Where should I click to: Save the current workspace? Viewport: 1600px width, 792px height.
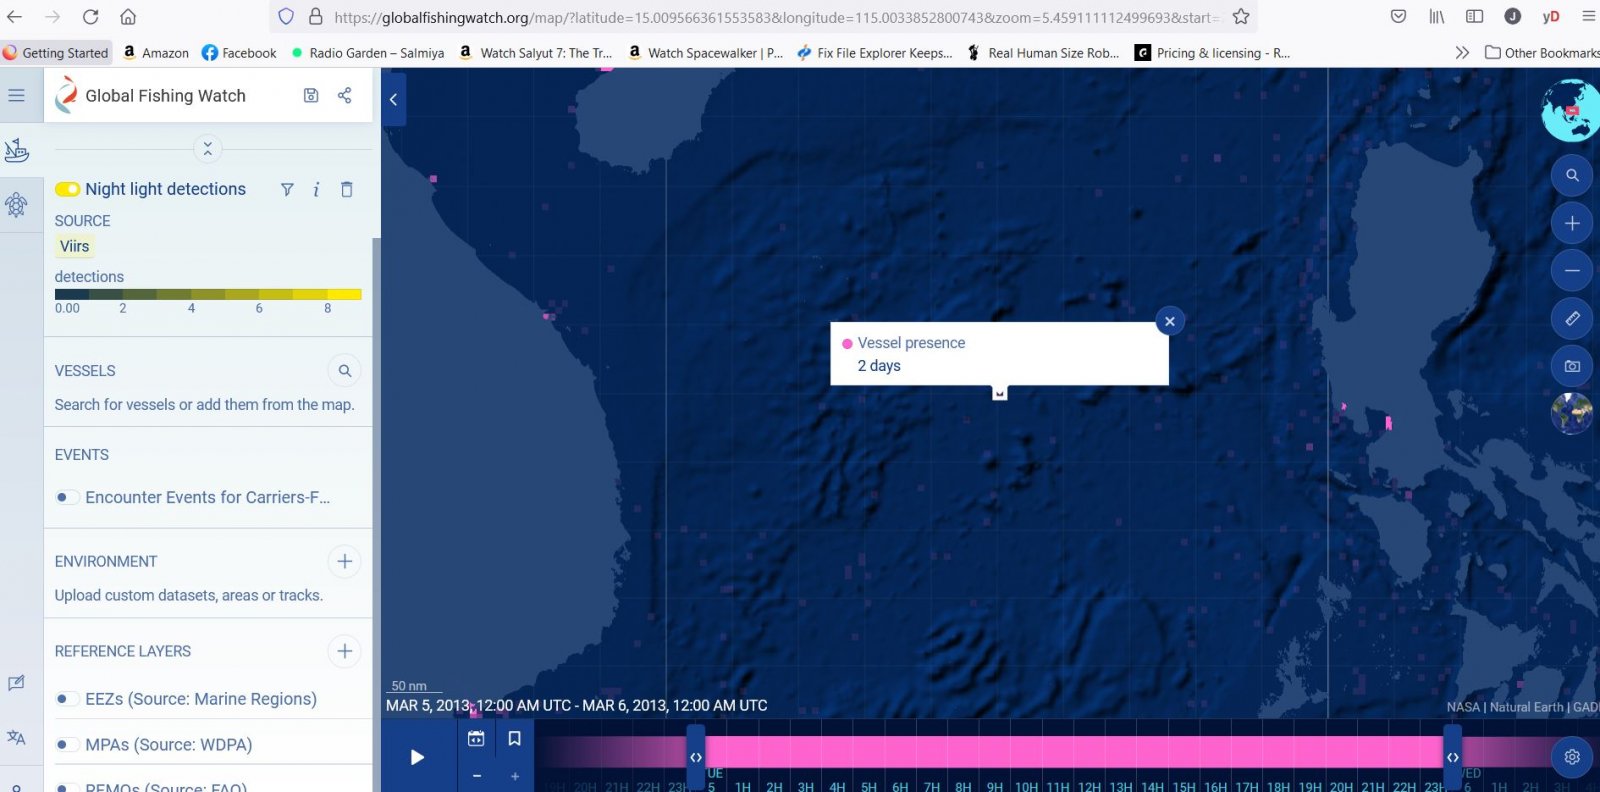311,95
